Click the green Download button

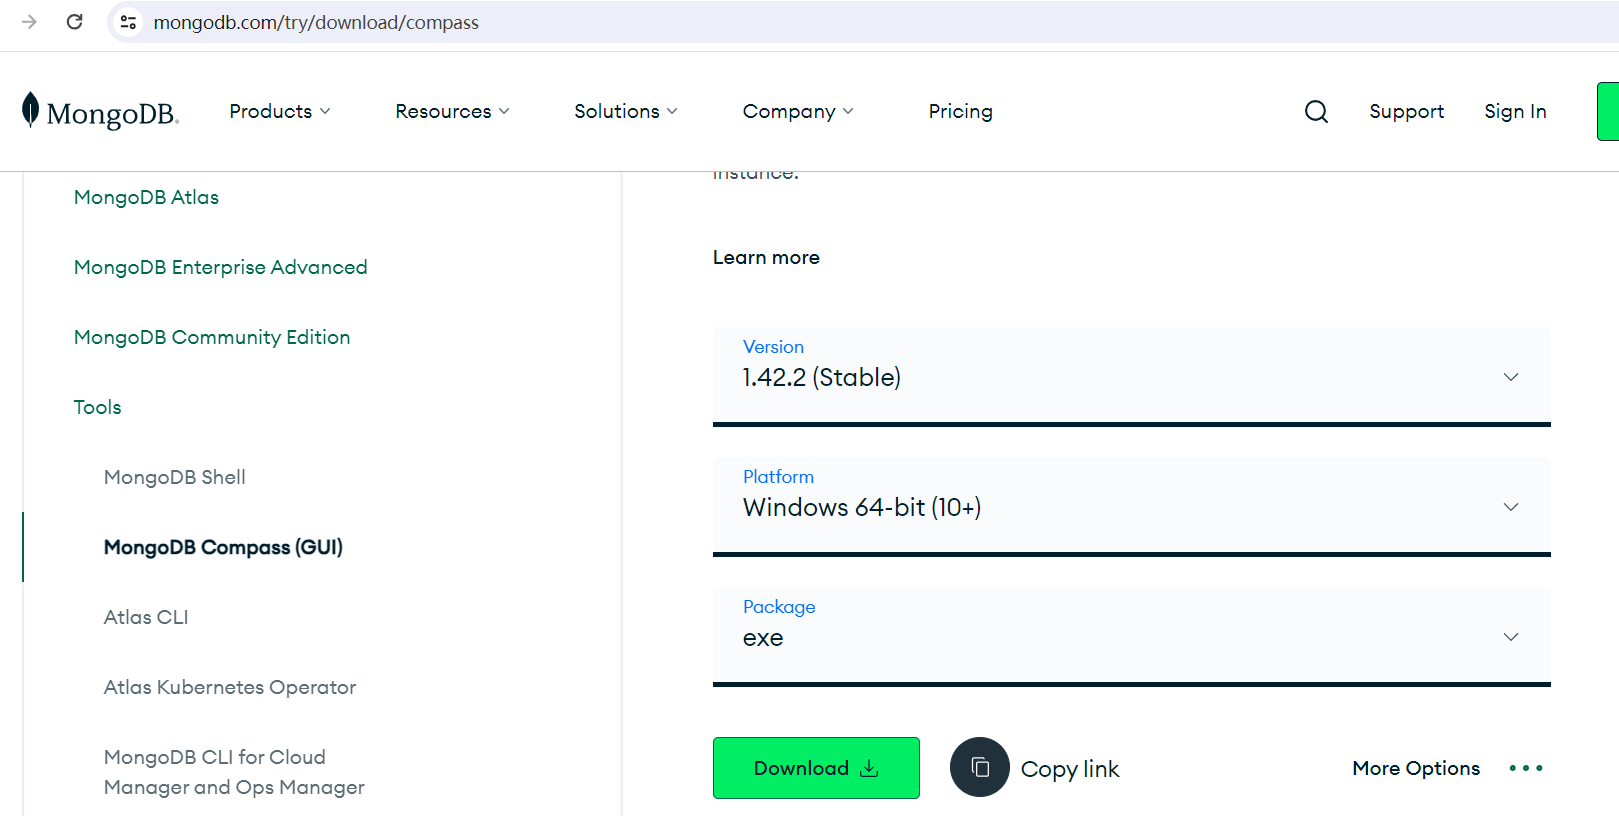[816, 768]
